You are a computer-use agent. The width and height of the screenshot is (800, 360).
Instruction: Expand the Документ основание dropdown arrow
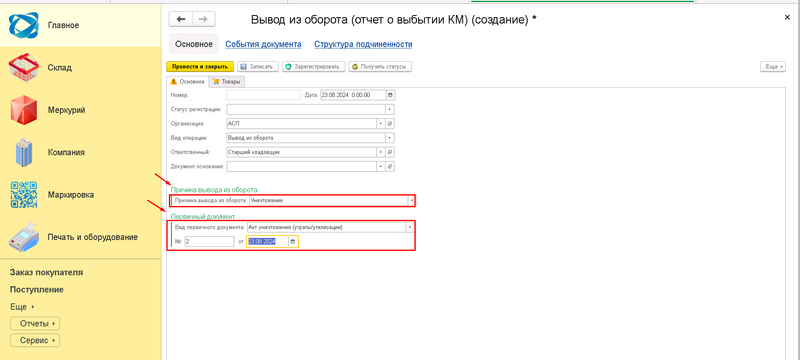click(x=381, y=166)
